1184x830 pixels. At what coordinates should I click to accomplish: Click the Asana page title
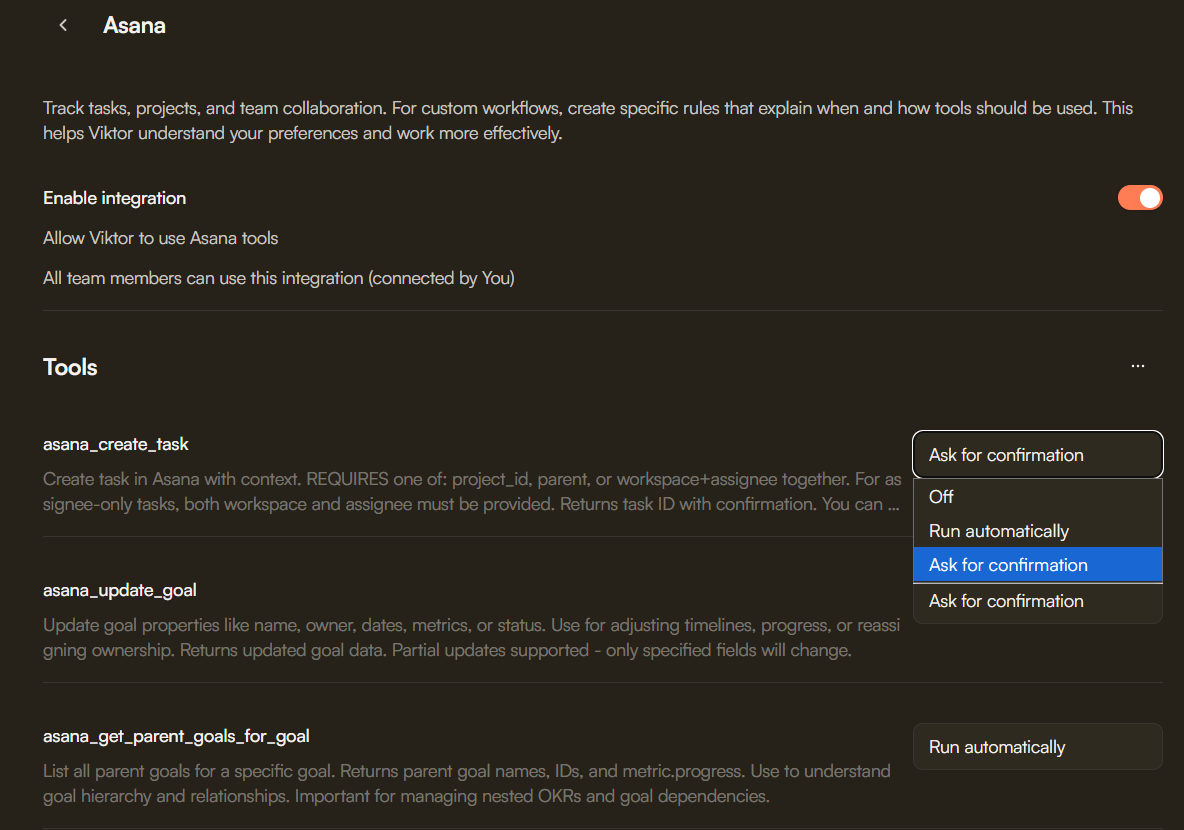click(134, 26)
